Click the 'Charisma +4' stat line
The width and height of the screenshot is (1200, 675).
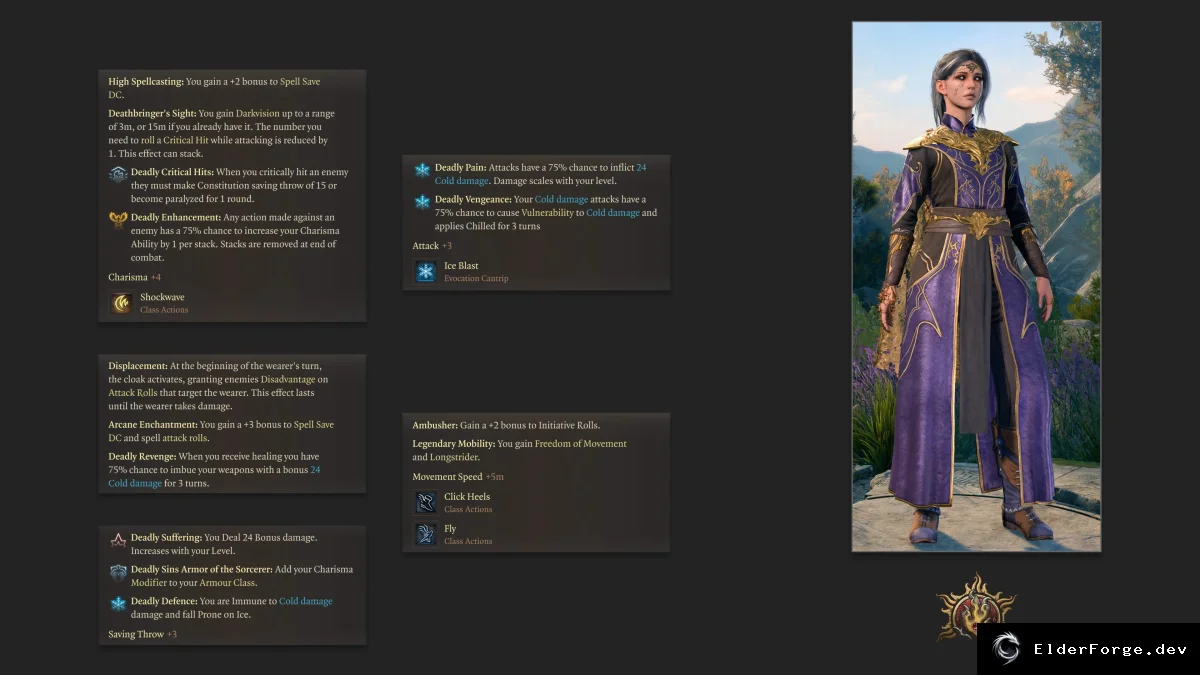[135, 277]
